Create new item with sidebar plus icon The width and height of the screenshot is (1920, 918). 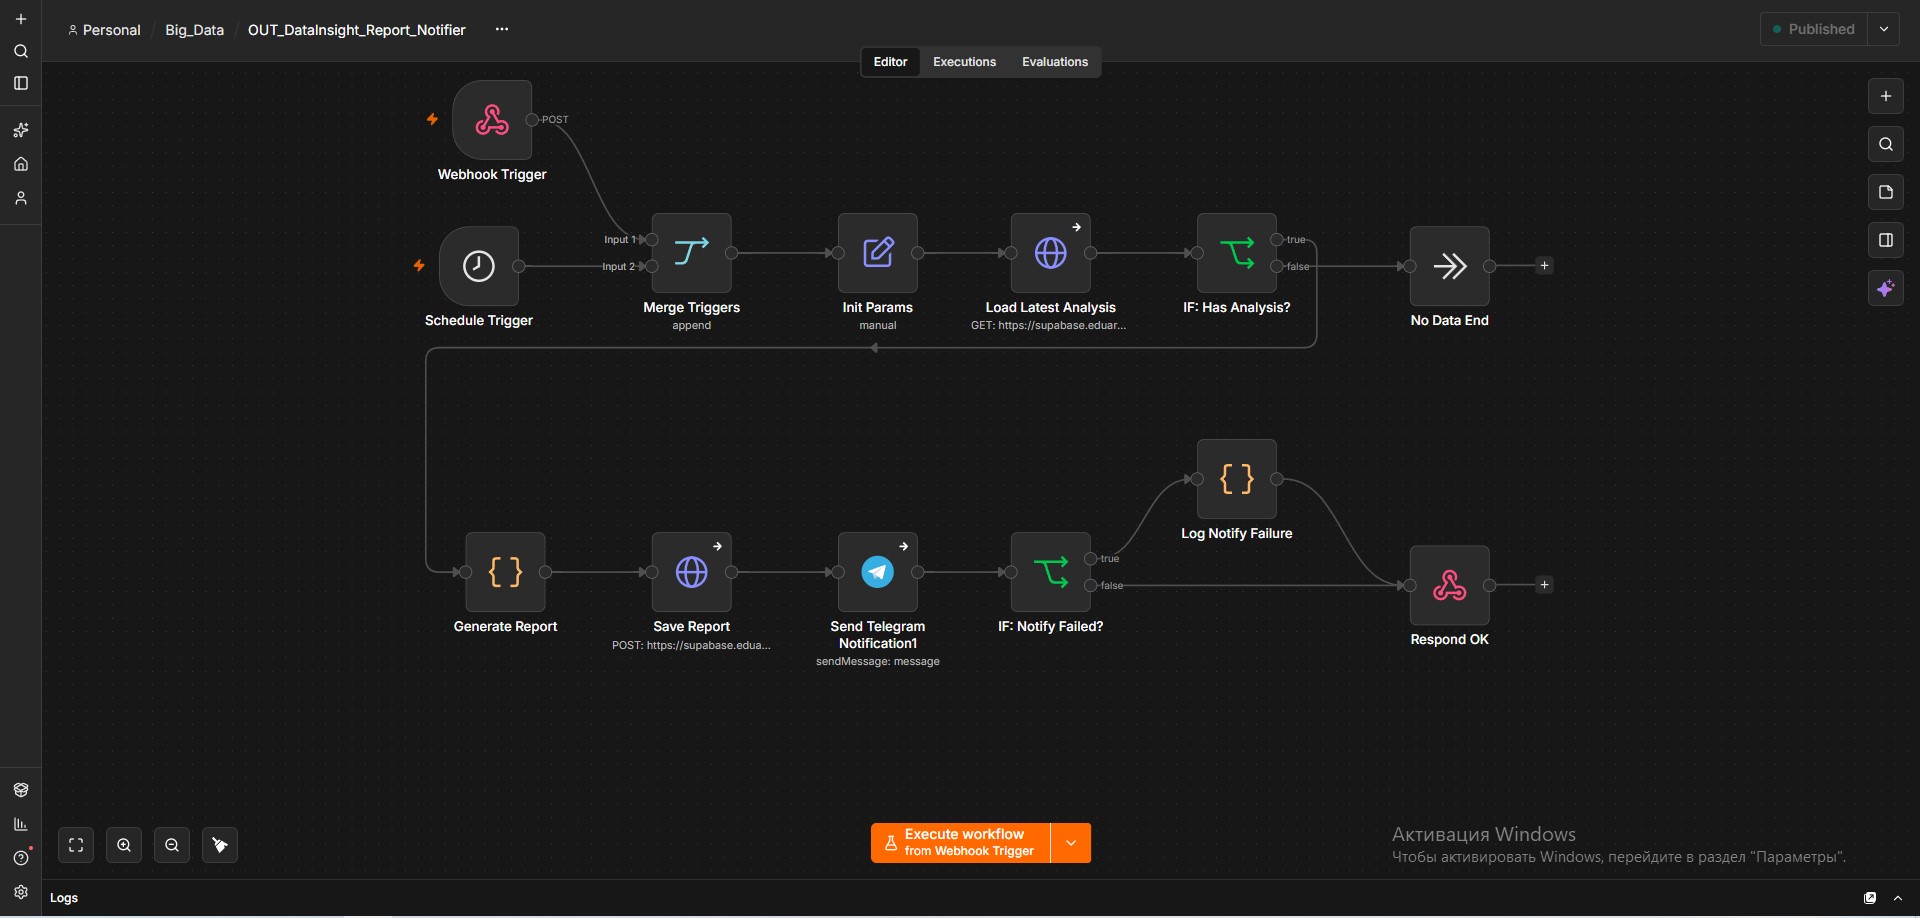[x=21, y=19]
